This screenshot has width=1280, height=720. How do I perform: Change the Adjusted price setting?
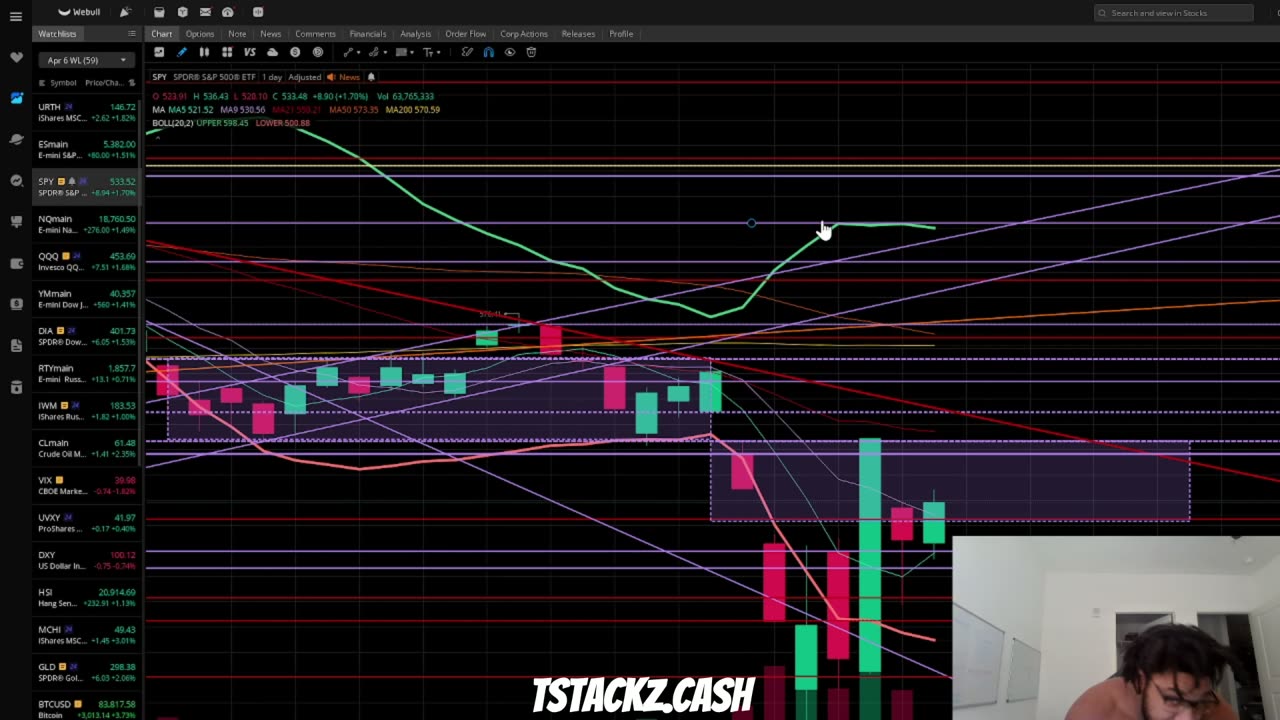[305, 77]
